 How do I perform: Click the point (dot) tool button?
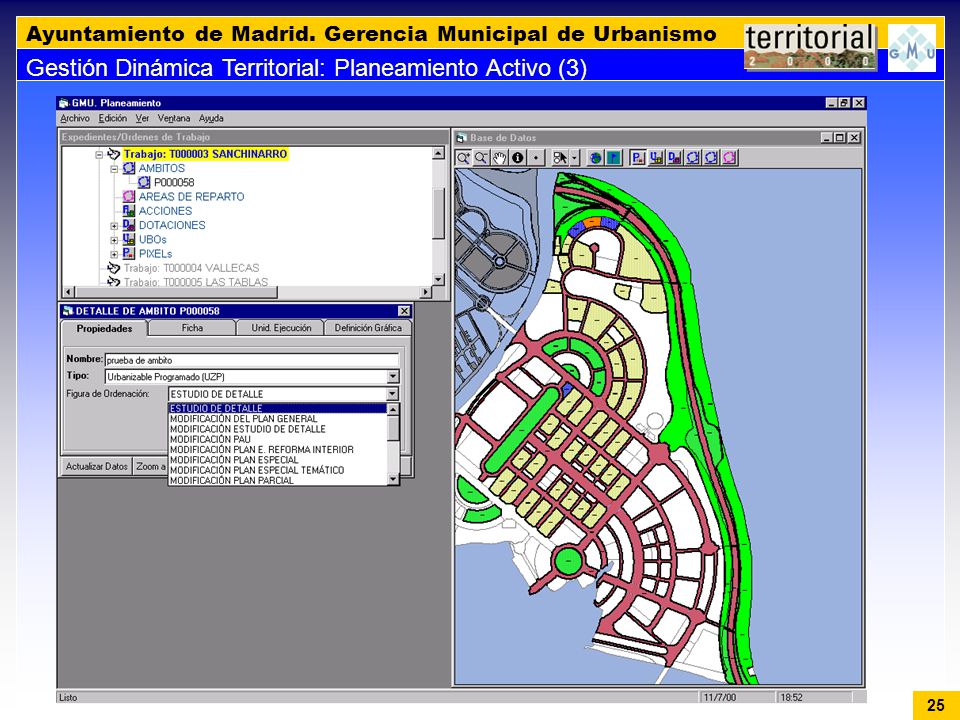536,158
